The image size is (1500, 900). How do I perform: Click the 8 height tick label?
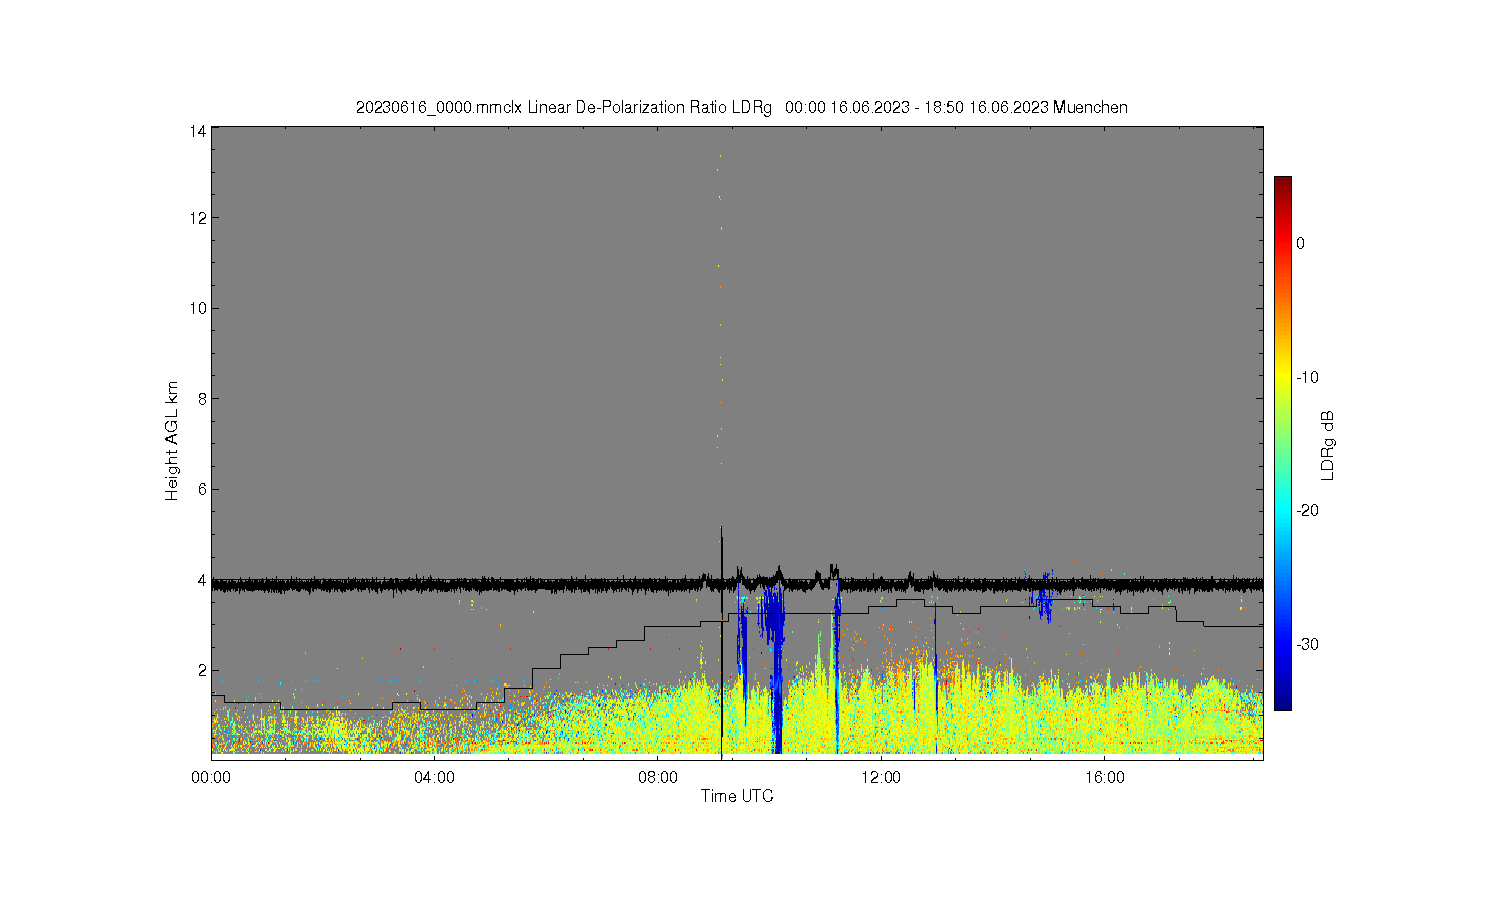(202, 399)
